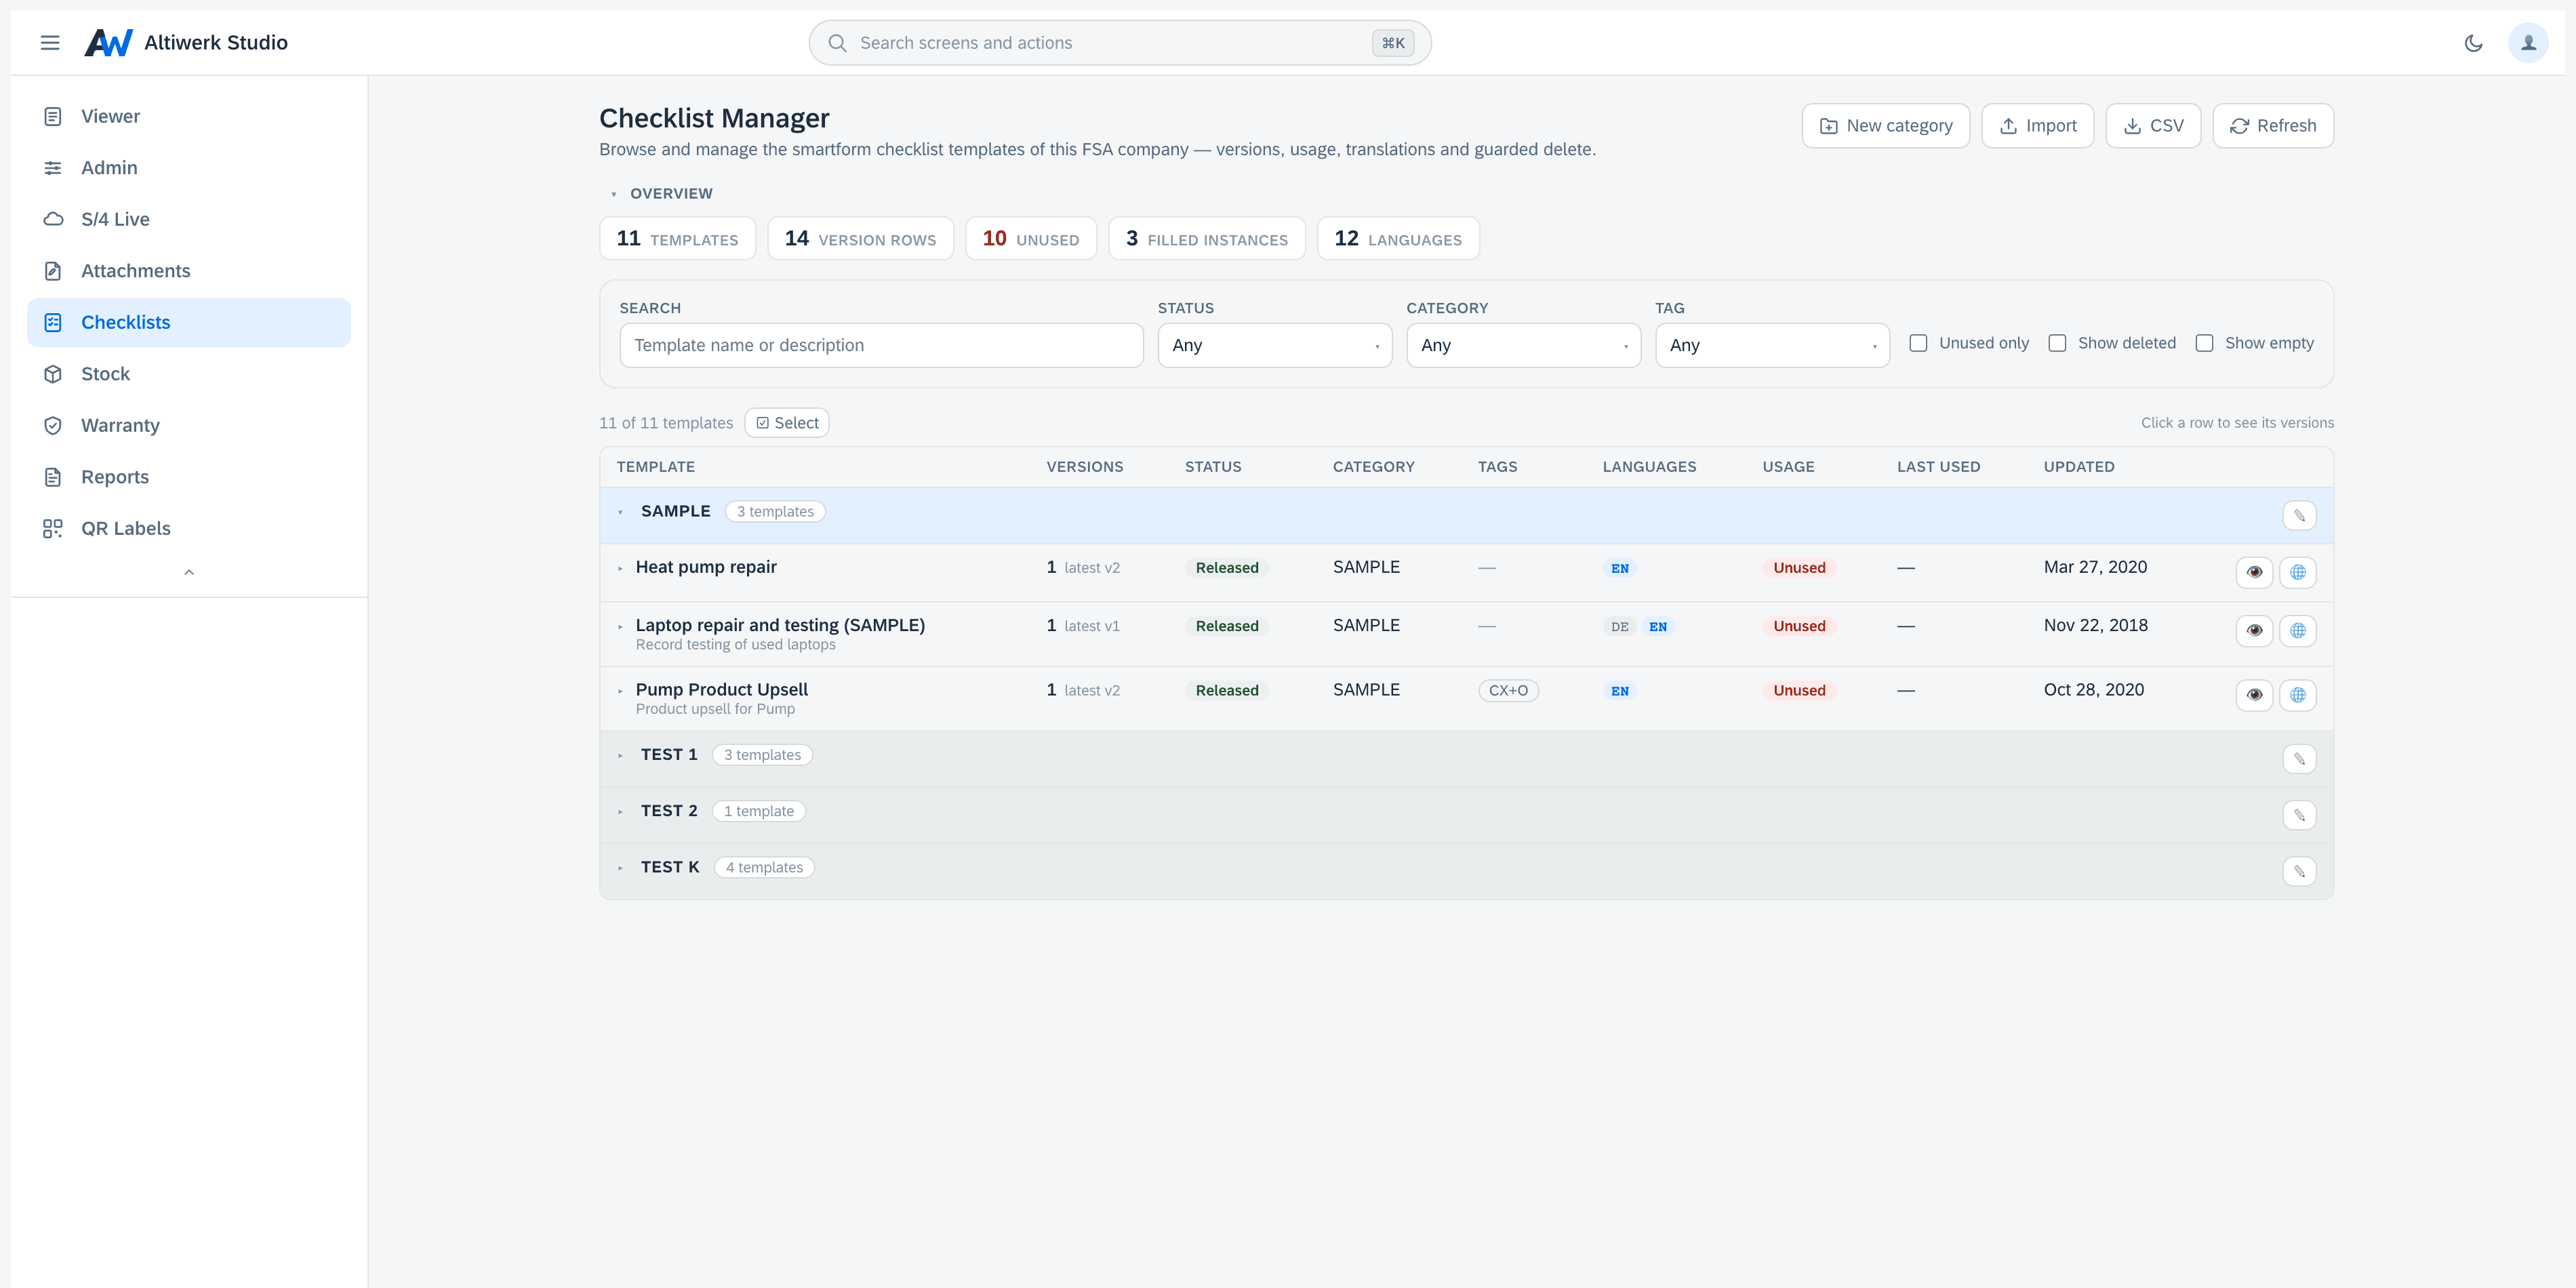2576x1288 pixels.
Task: Select Checklists in the sidebar
Action: tap(189, 322)
